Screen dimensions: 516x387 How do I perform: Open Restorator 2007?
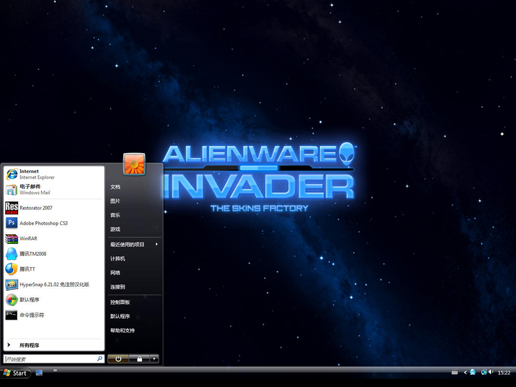(53, 208)
